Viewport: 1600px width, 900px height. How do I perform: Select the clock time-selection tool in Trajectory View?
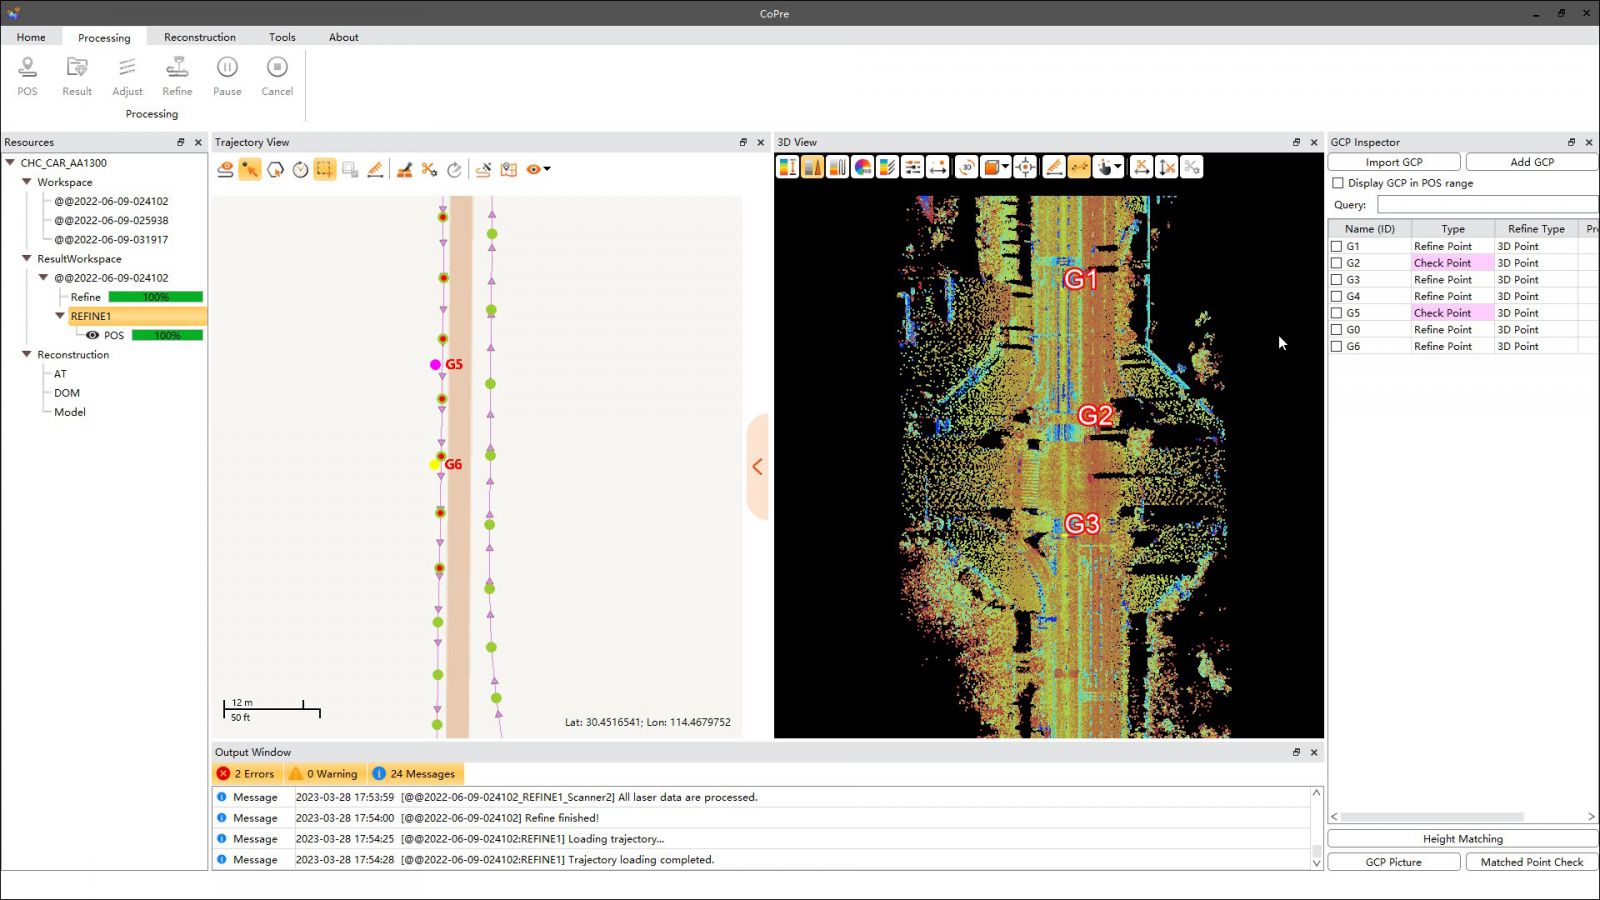click(300, 169)
